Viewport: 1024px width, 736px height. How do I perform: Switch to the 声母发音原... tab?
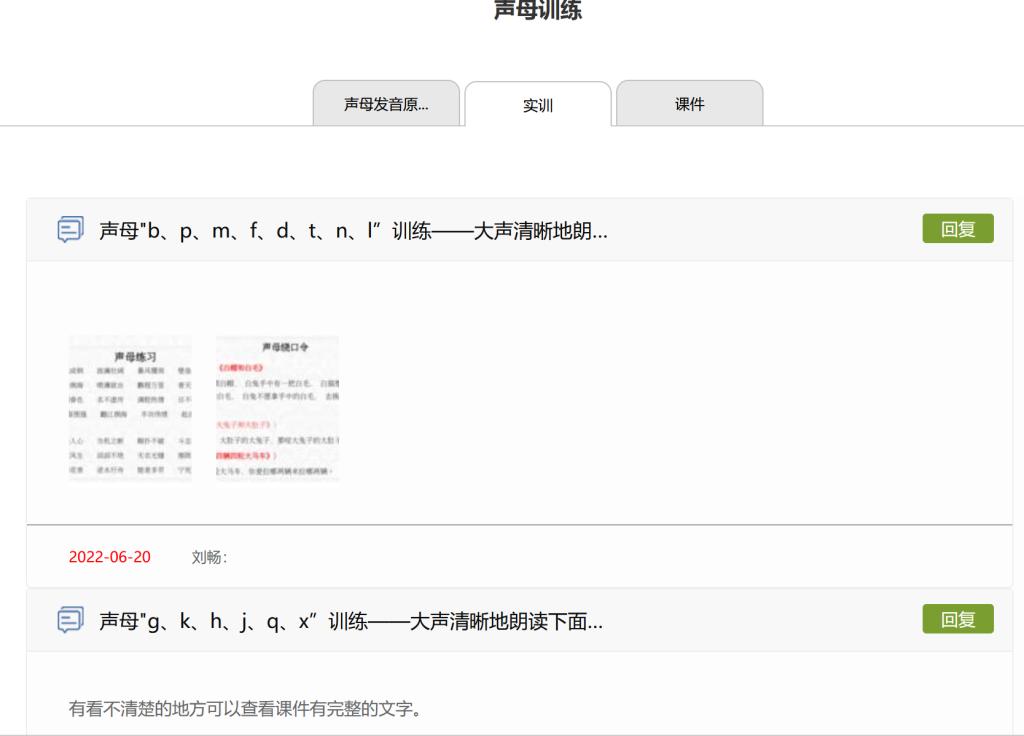[x=386, y=104]
